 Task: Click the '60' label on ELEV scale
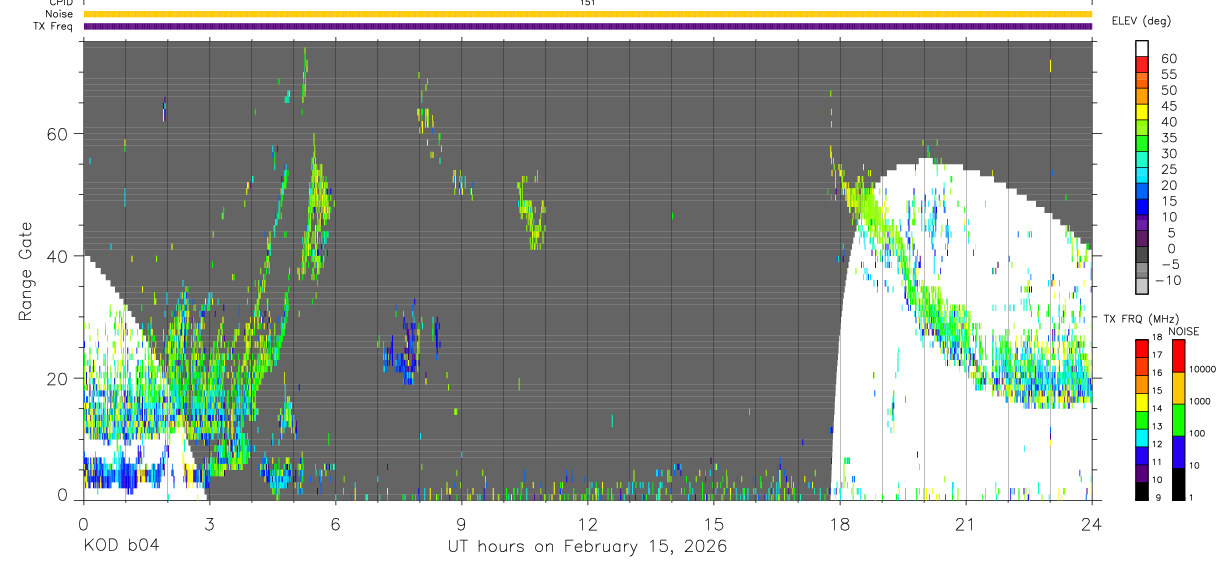pyautogui.click(x=1167, y=58)
